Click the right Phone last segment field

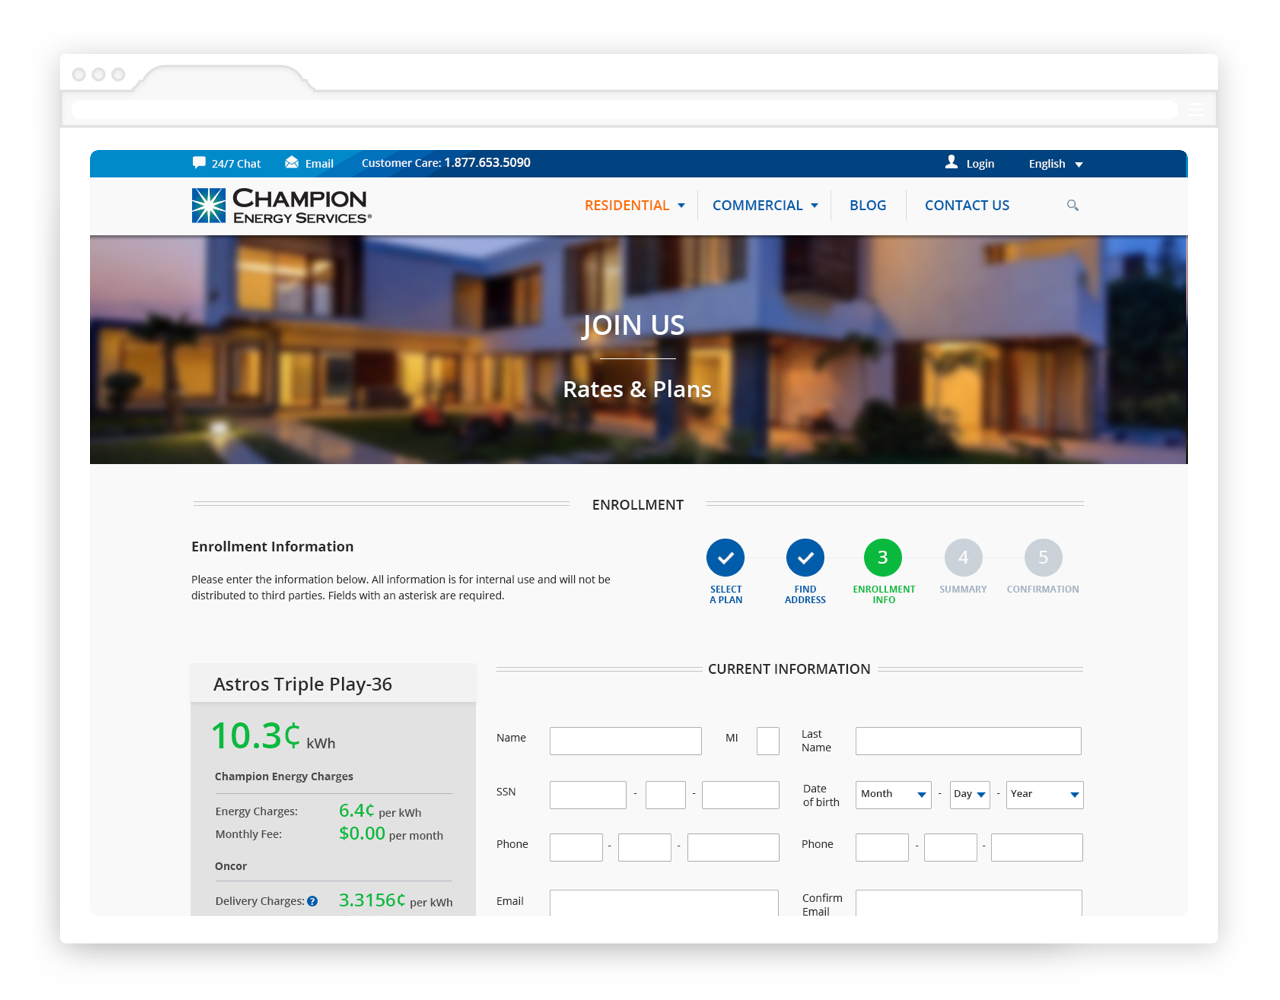pyautogui.click(x=1037, y=847)
